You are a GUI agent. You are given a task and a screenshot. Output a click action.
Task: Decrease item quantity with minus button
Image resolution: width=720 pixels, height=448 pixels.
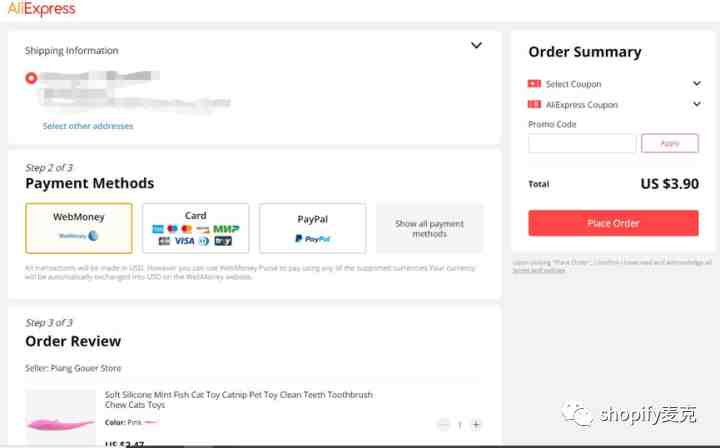(443, 425)
